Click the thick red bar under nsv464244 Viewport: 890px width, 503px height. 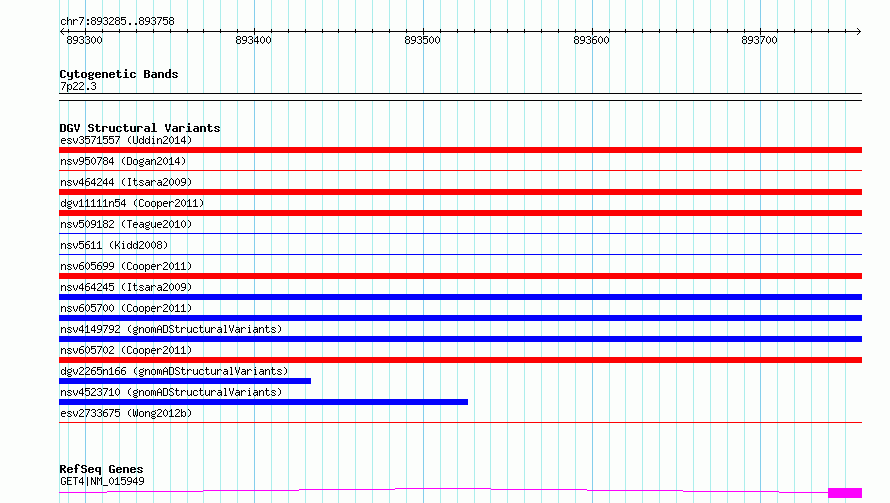460,192
